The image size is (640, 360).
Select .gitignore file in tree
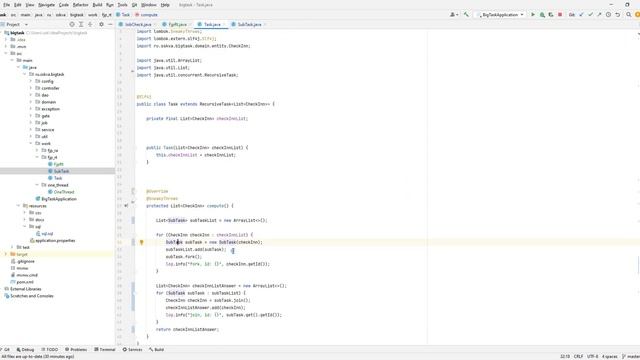(25, 261)
